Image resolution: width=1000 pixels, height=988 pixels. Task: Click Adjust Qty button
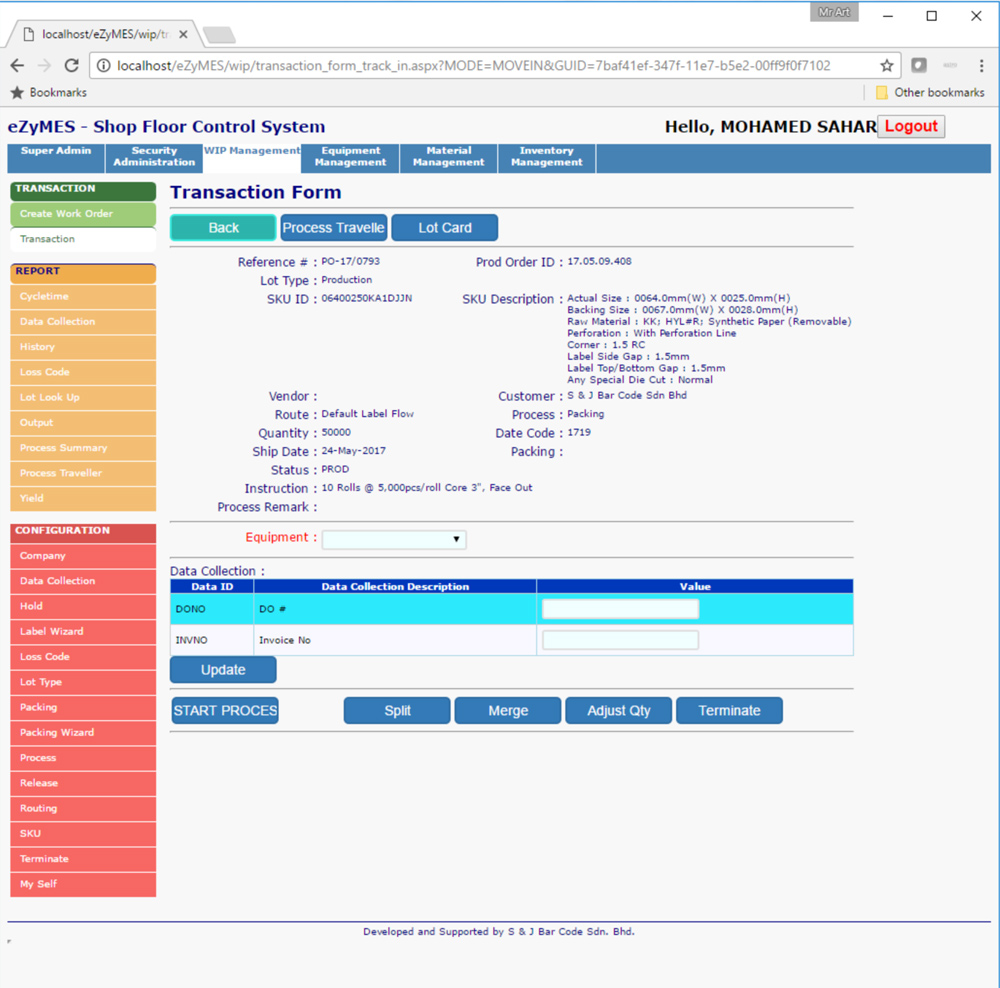(618, 710)
